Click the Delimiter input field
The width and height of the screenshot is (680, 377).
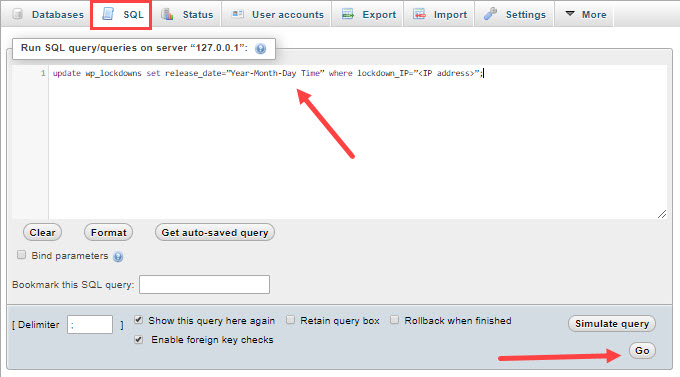click(90, 325)
